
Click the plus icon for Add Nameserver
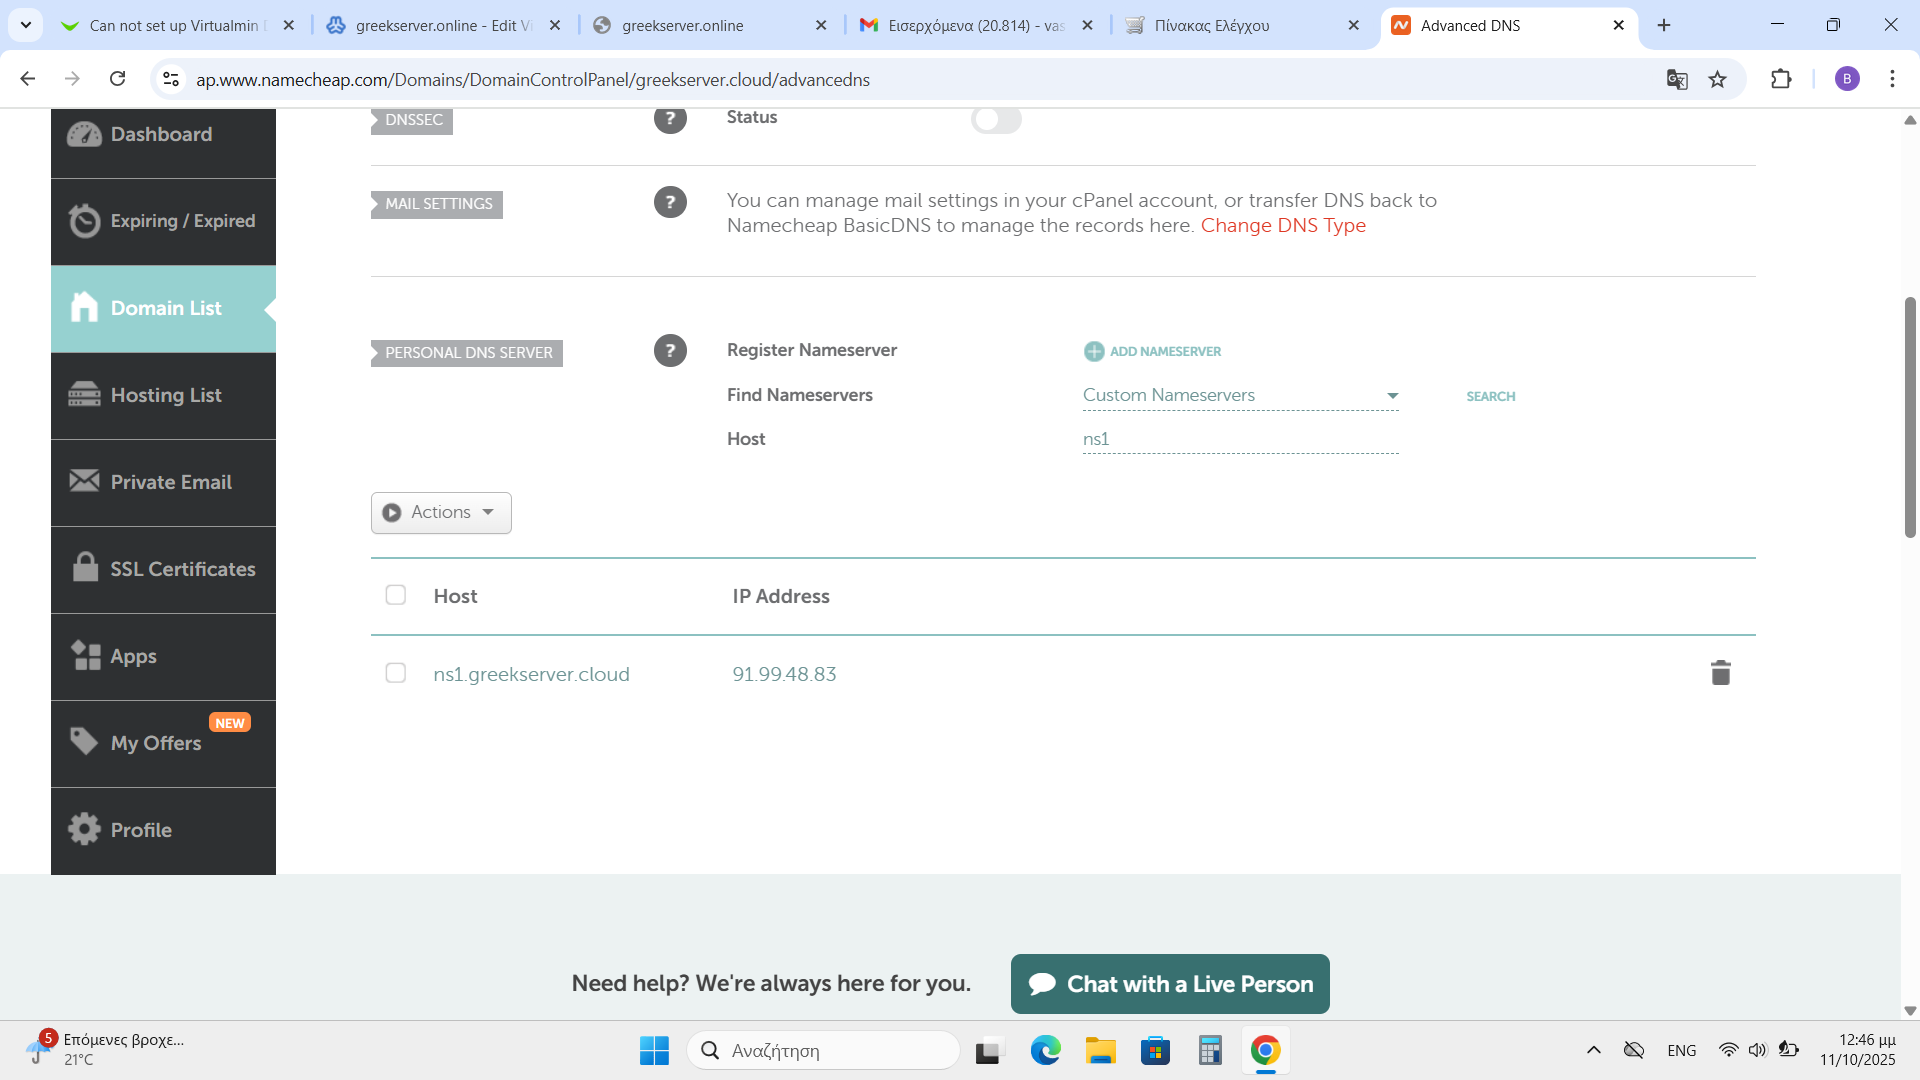[x=1094, y=351]
